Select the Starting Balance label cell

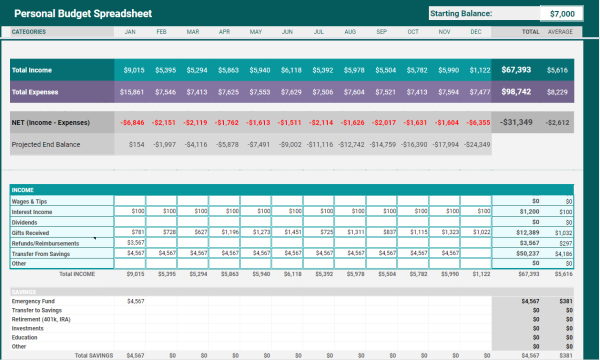point(484,13)
